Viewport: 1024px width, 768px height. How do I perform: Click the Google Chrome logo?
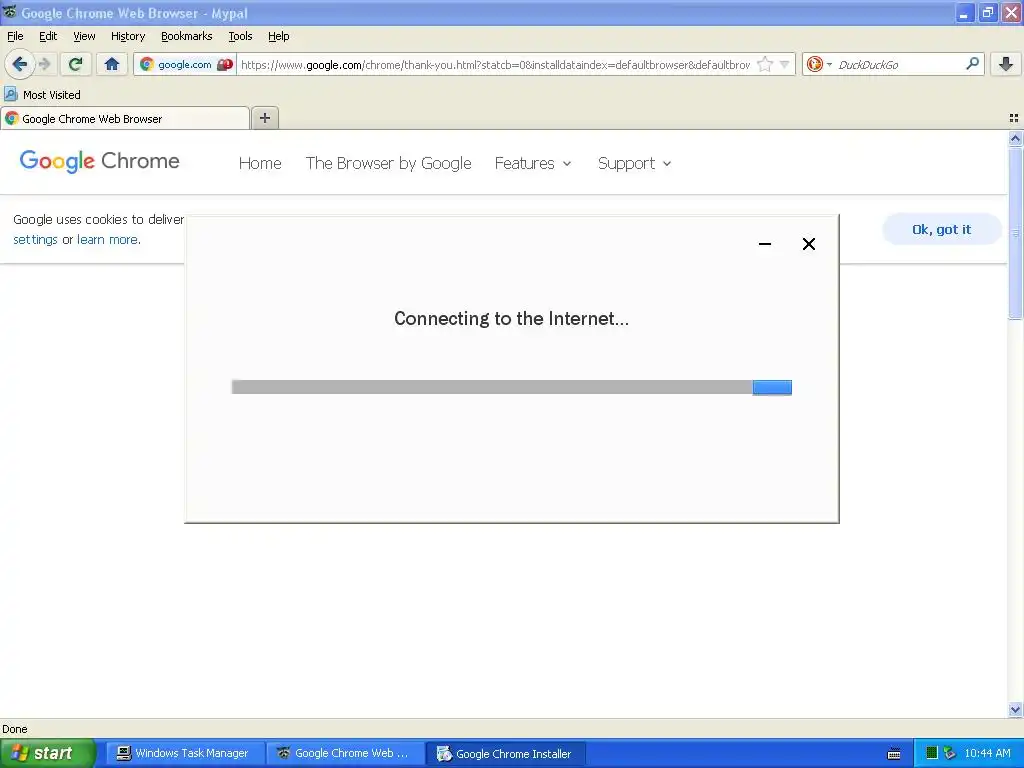tap(99, 161)
